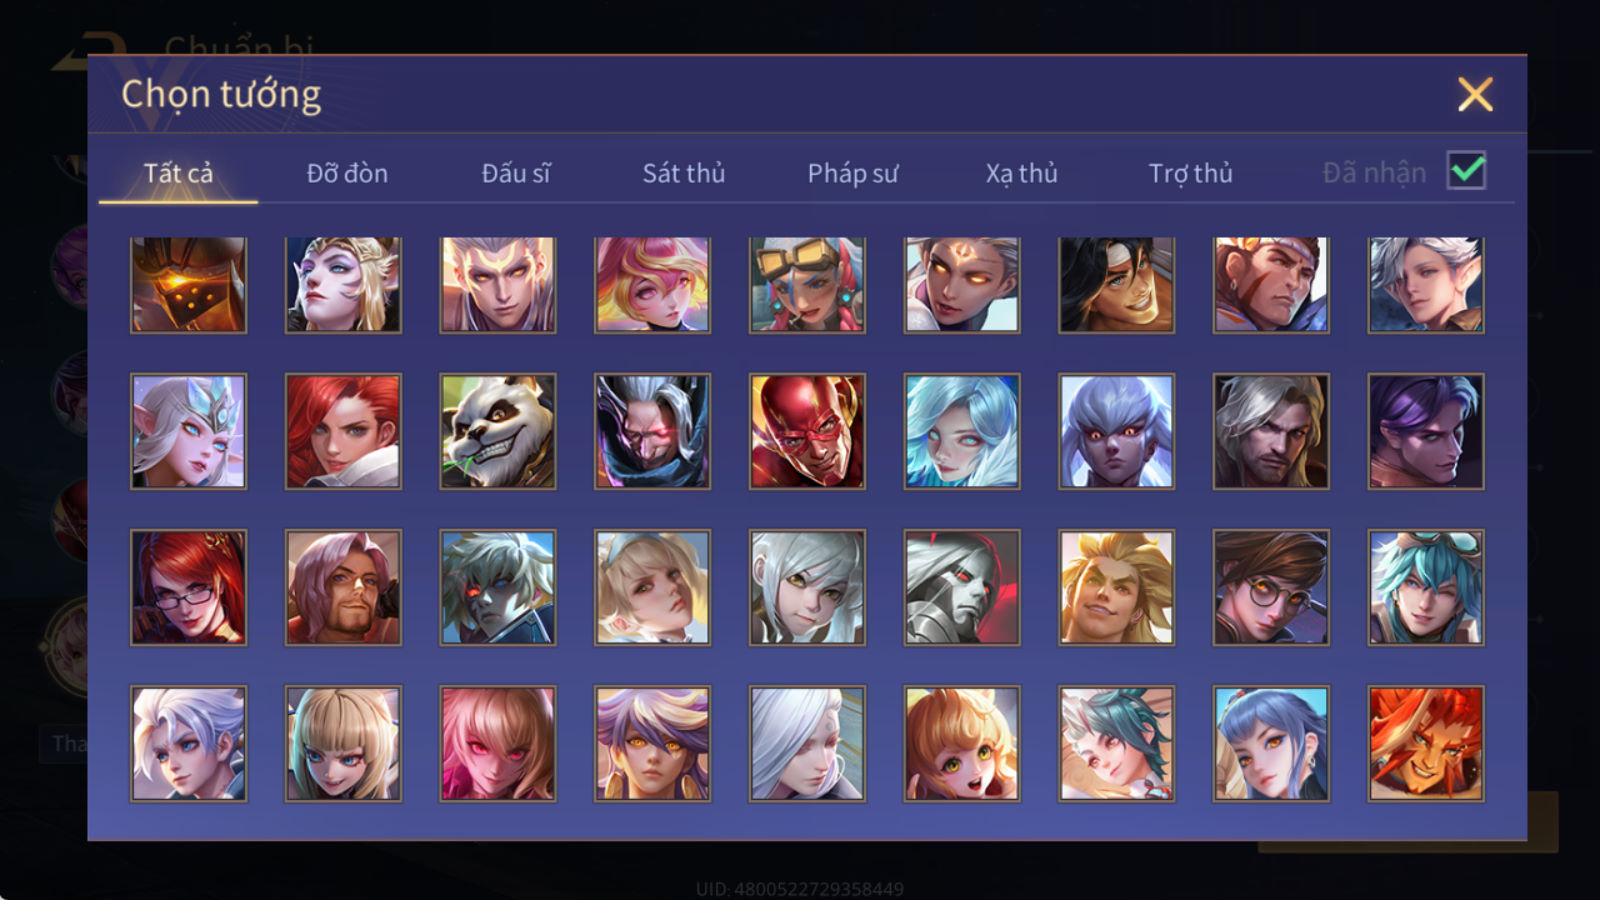This screenshot has height=900, width=1600.
Task: Pick the red-masked Flash hero portrait
Action: (x=807, y=432)
